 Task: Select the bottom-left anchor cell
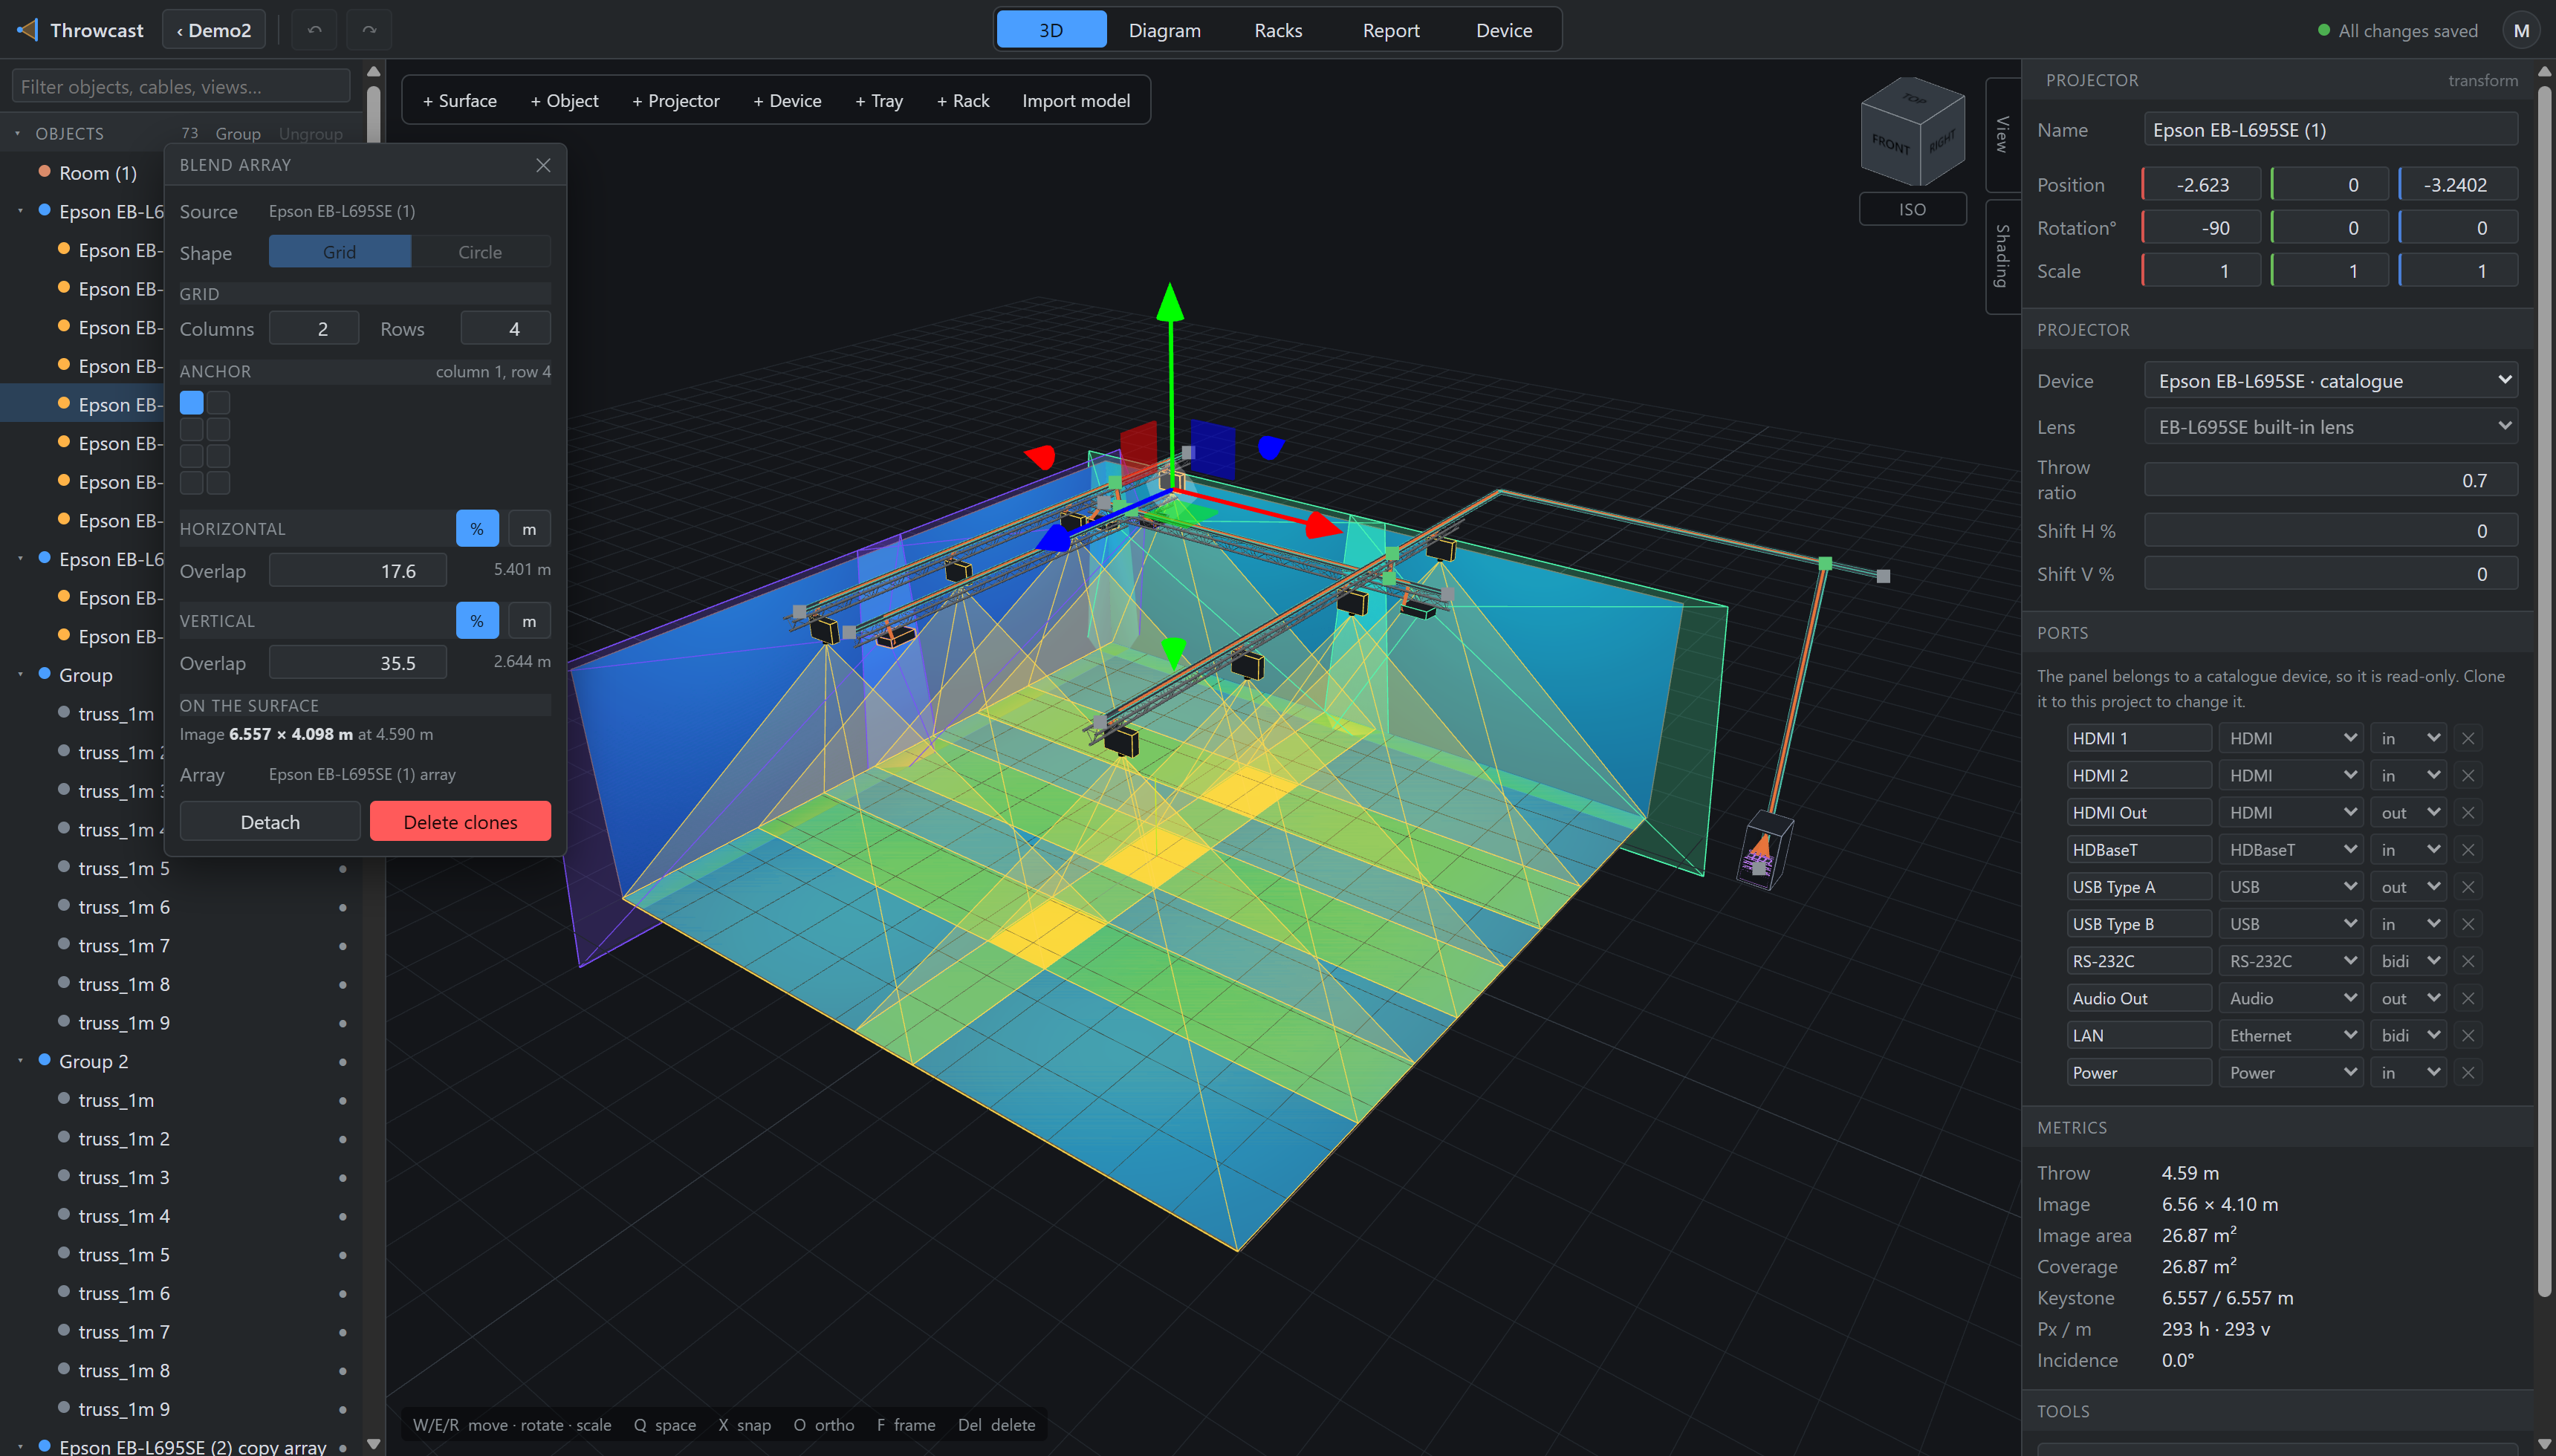tap(191, 483)
